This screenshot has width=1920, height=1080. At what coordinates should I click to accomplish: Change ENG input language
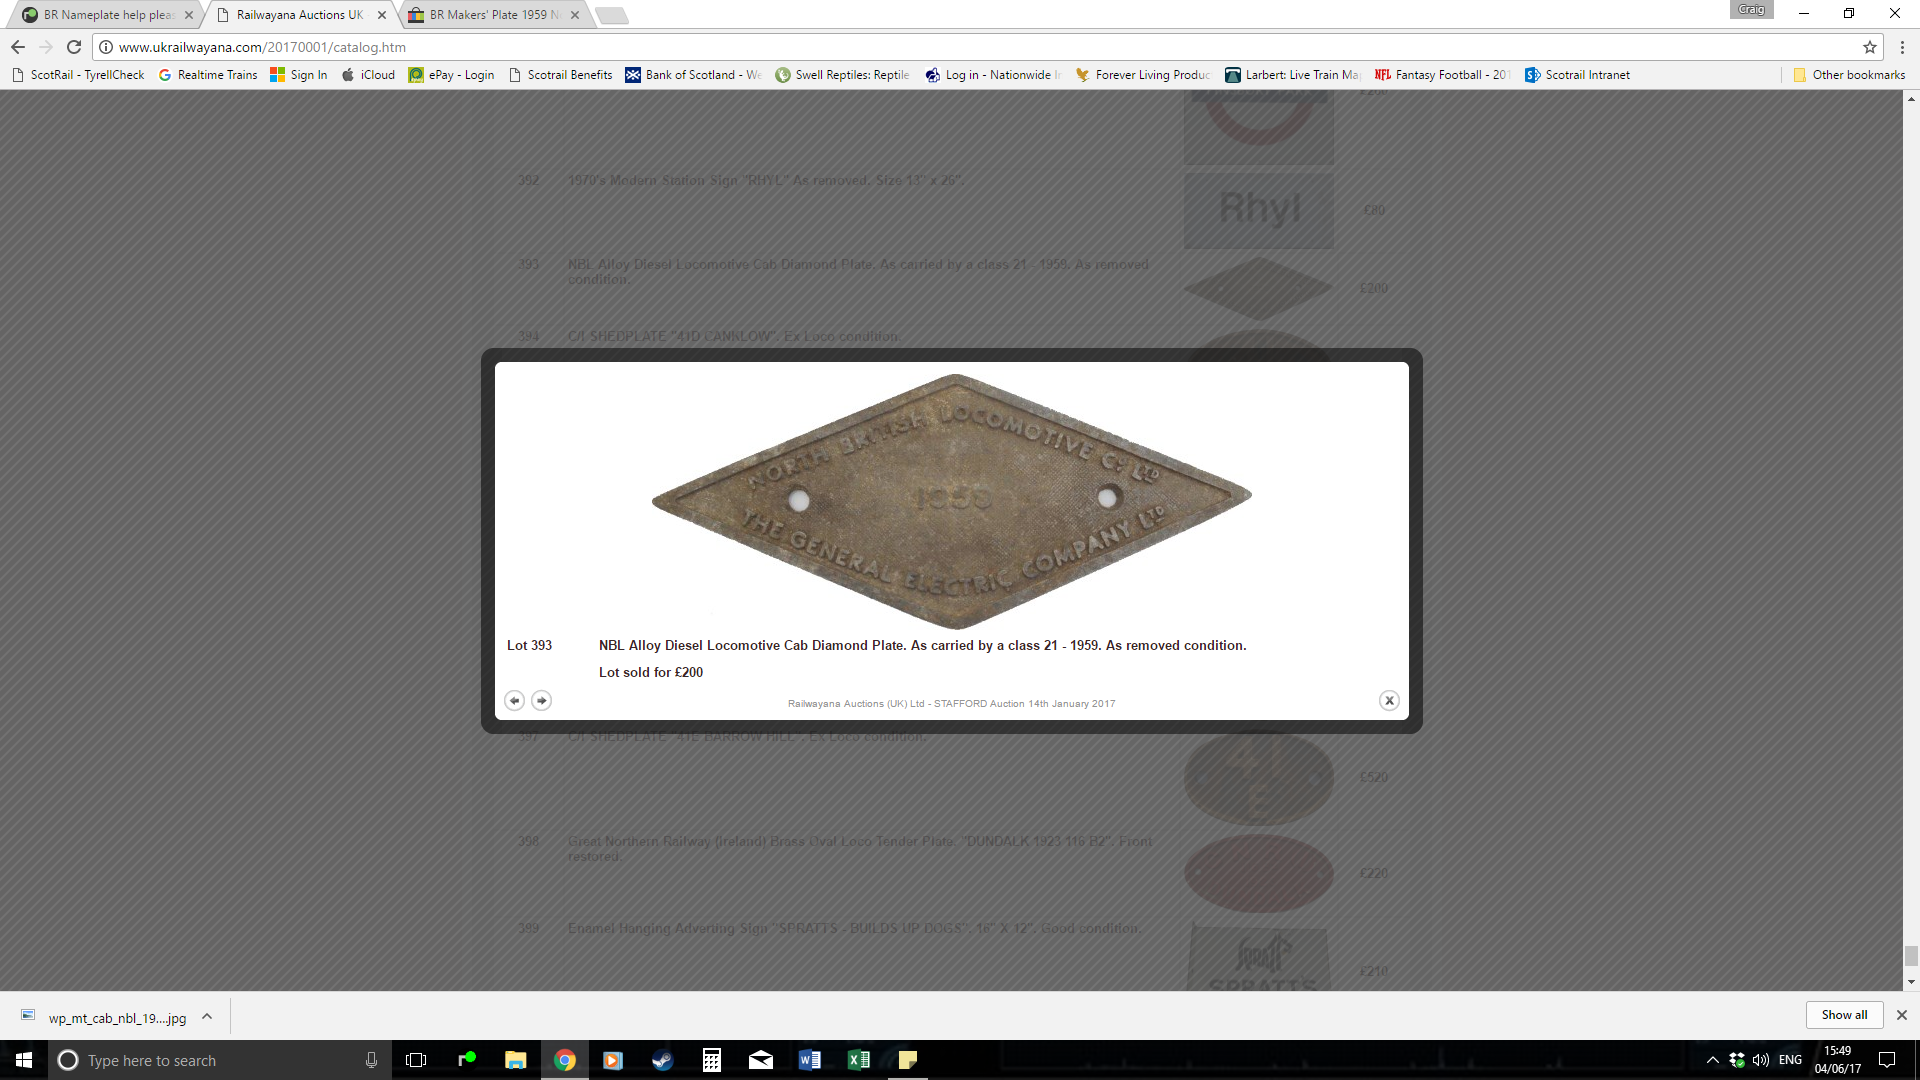pos(1790,1060)
